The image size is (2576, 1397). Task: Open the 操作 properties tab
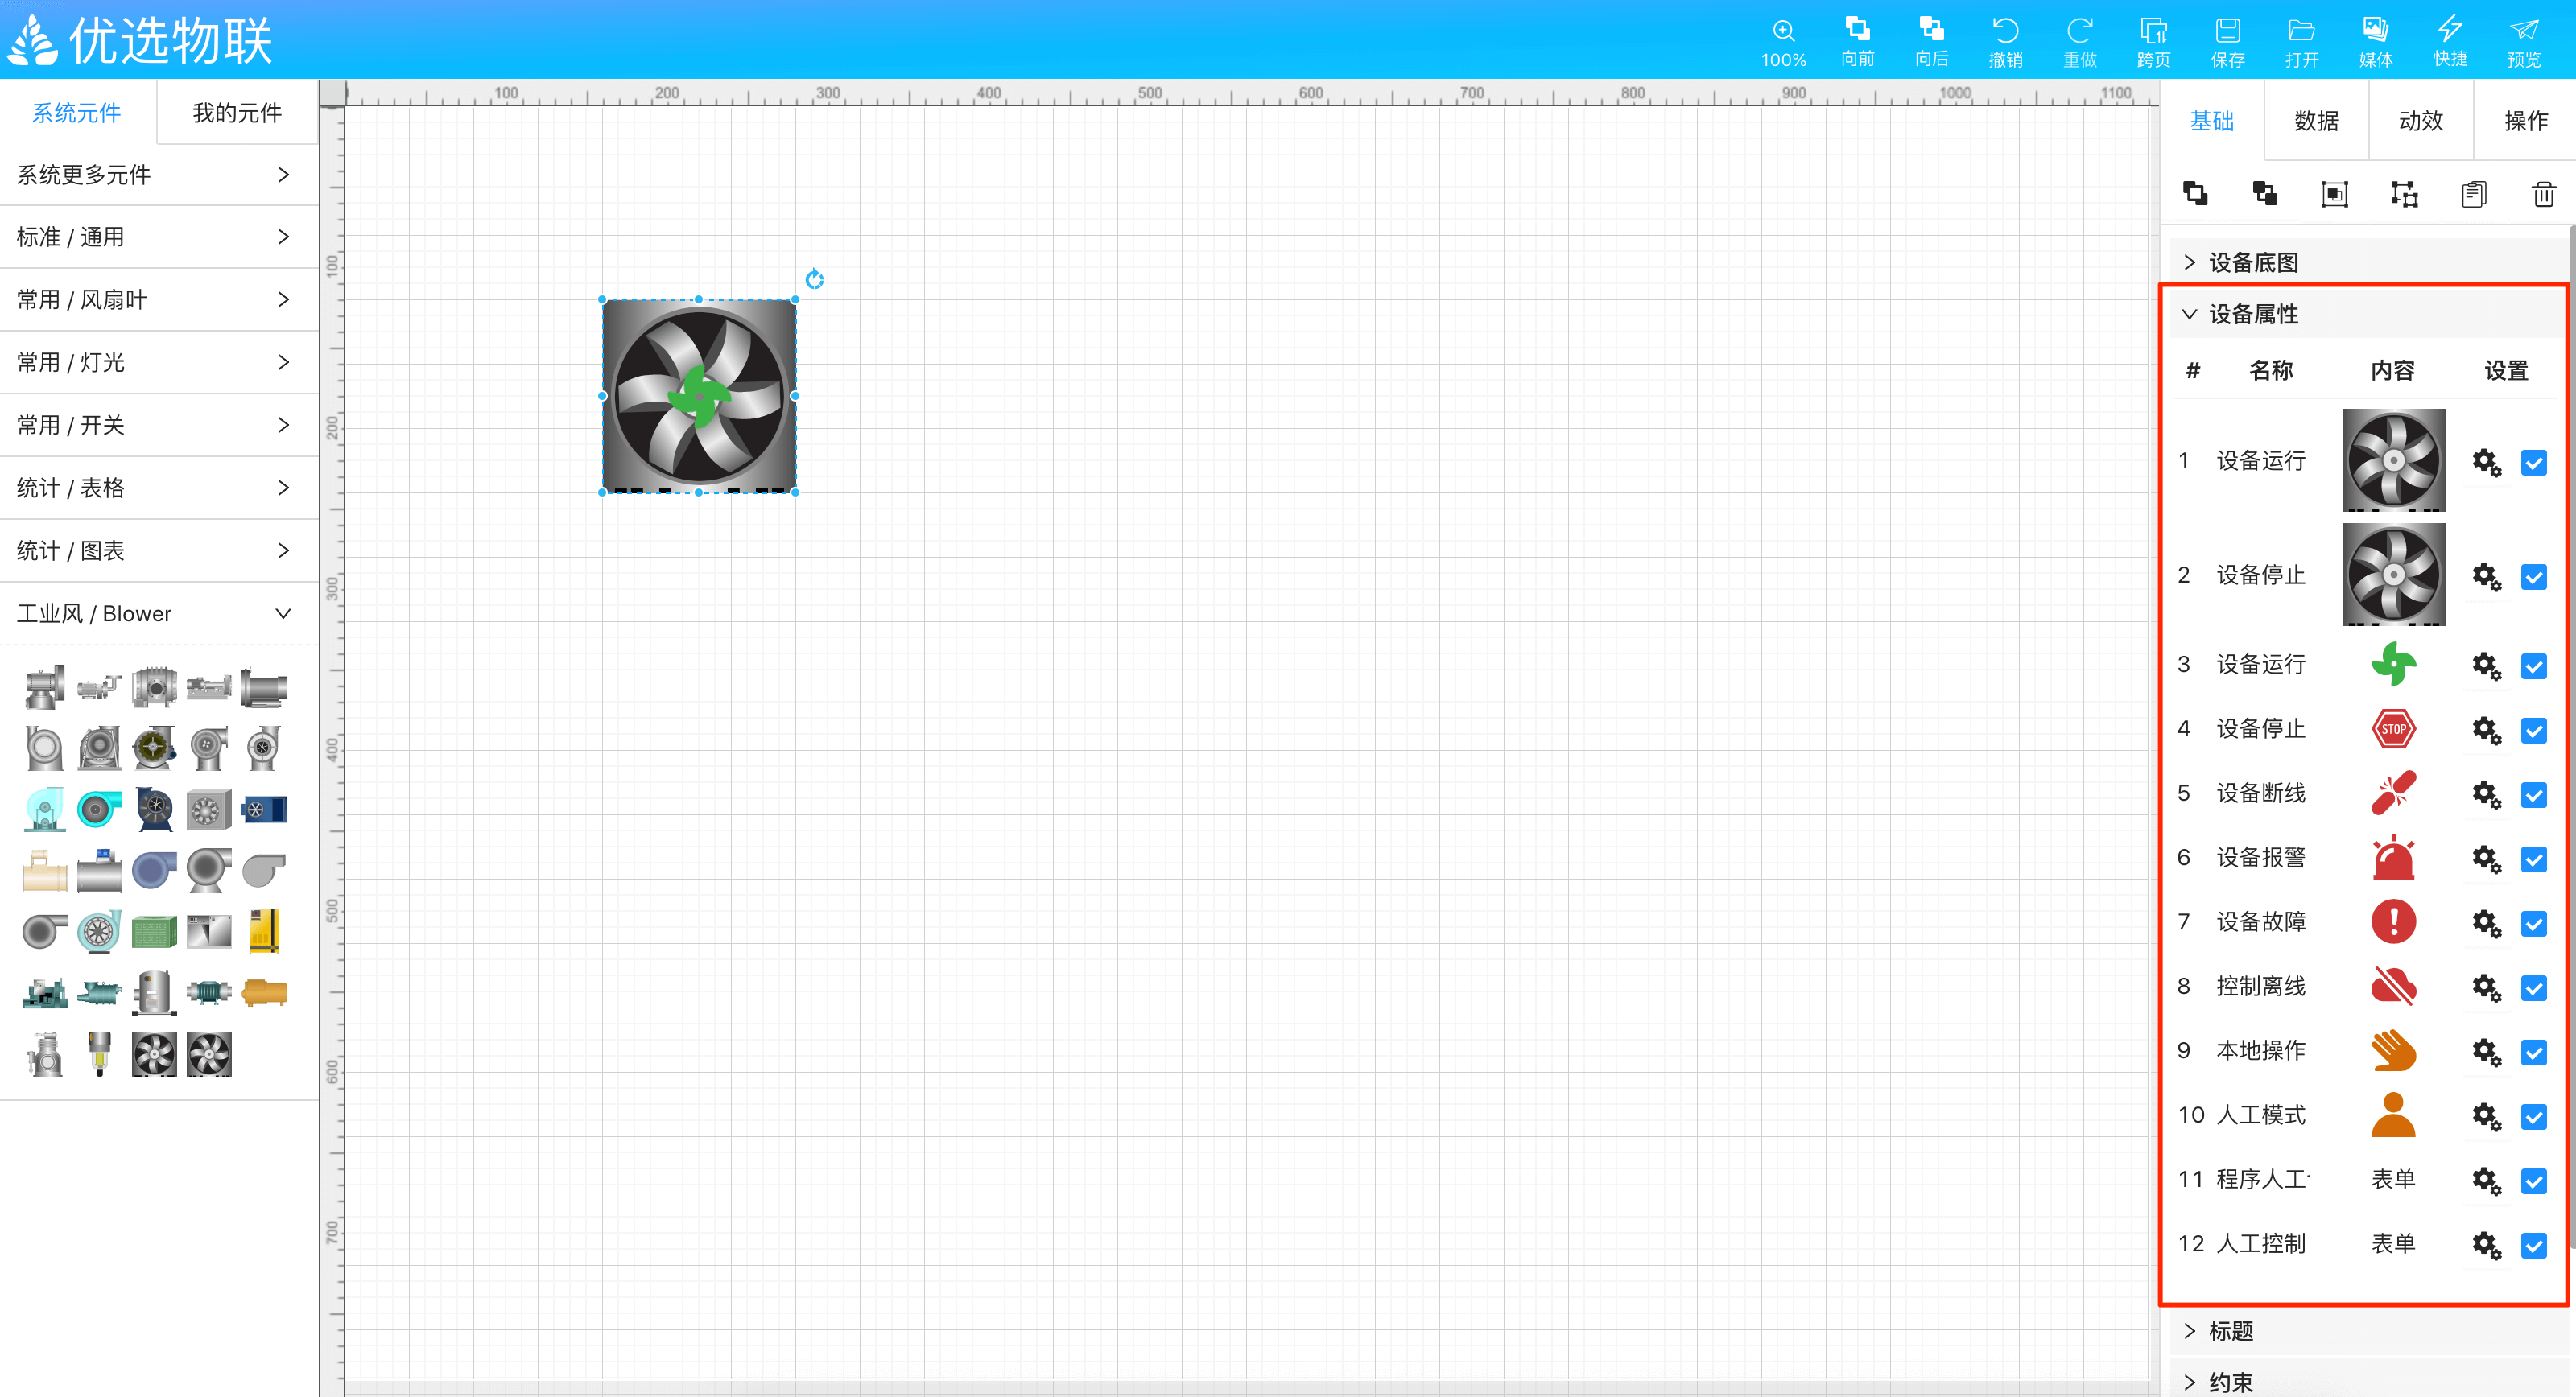point(2525,121)
